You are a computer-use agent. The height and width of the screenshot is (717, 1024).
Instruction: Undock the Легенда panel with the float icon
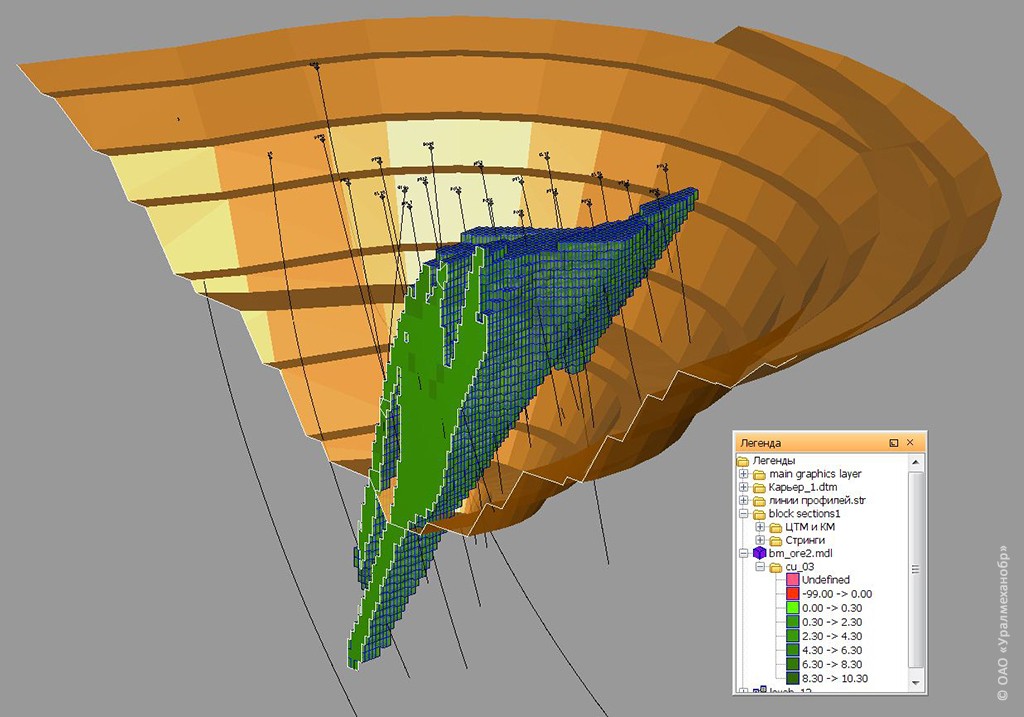point(893,442)
